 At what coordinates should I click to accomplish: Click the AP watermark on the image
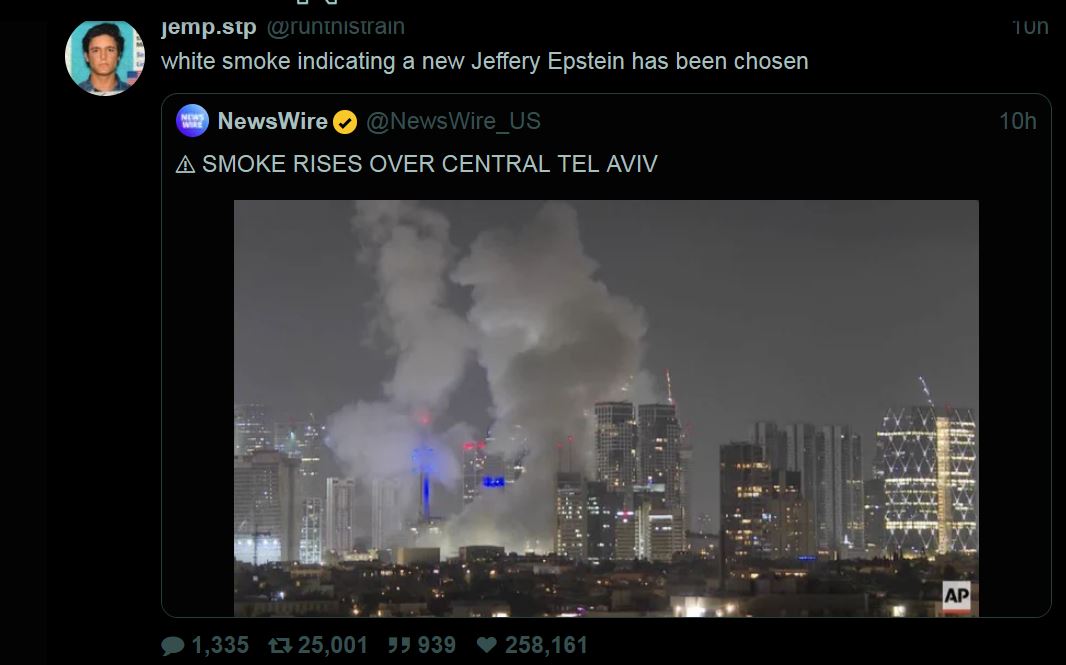957,596
